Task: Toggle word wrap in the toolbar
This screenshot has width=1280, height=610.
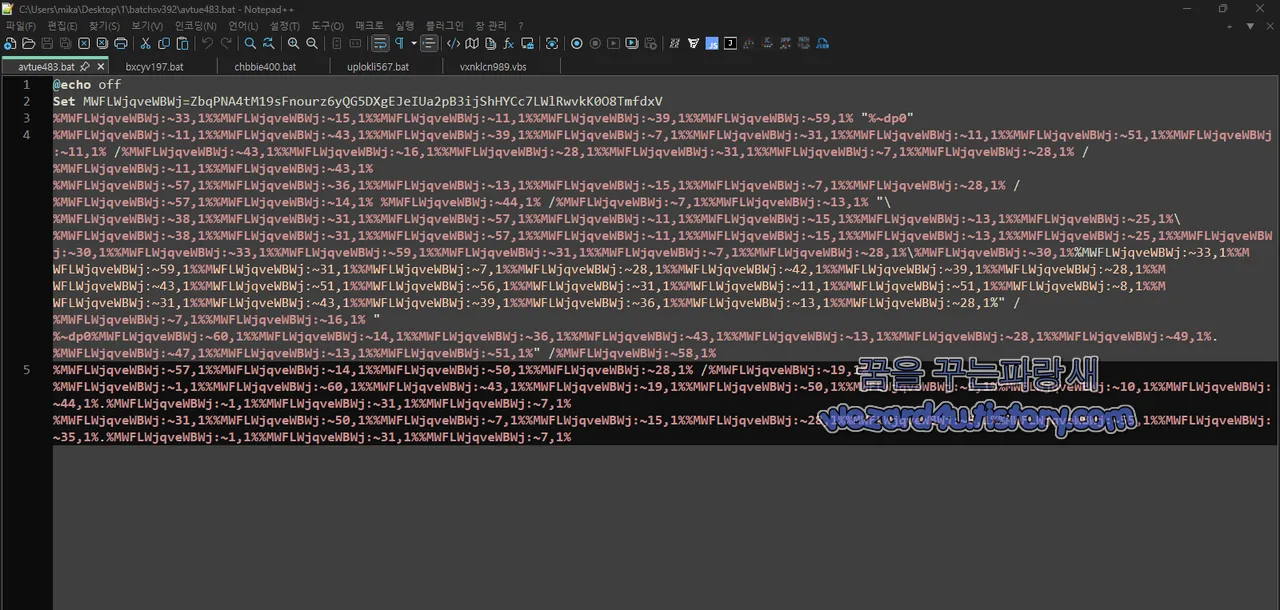Action: [380, 43]
